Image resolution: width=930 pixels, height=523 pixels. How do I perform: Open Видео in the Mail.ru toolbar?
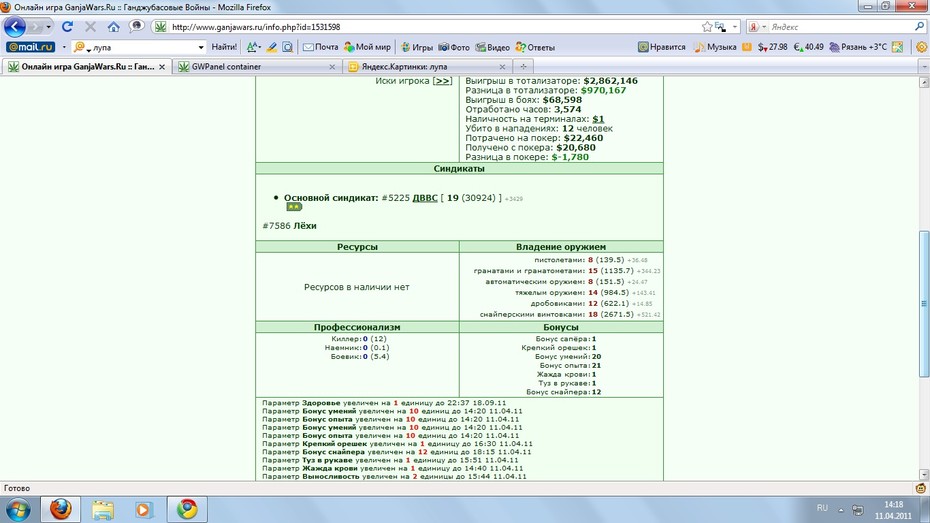(492, 47)
